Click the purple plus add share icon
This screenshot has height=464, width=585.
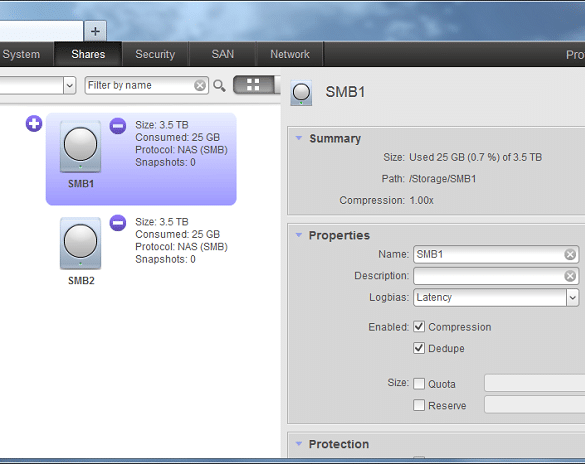34,123
